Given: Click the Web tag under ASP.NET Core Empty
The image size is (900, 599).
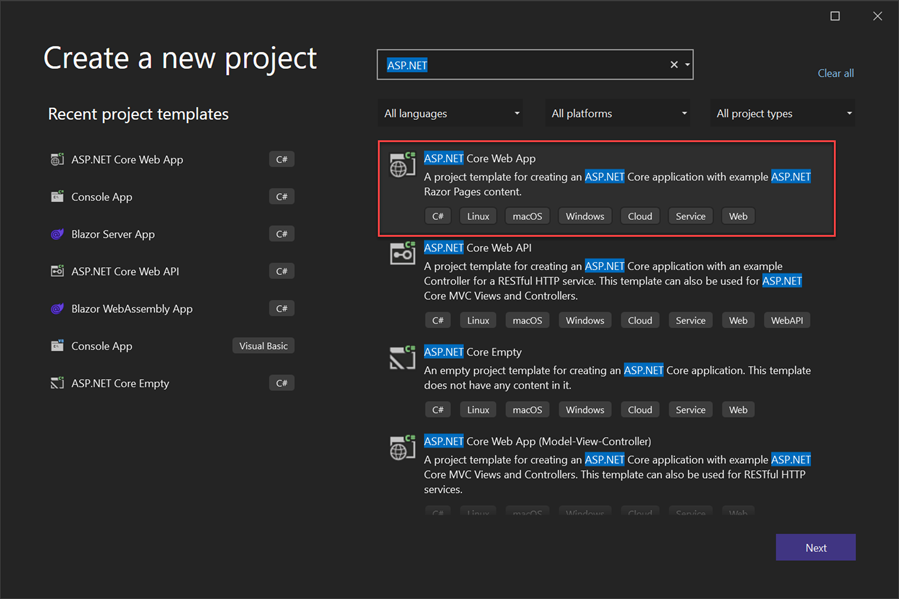Looking at the screenshot, I should tap(738, 410).
